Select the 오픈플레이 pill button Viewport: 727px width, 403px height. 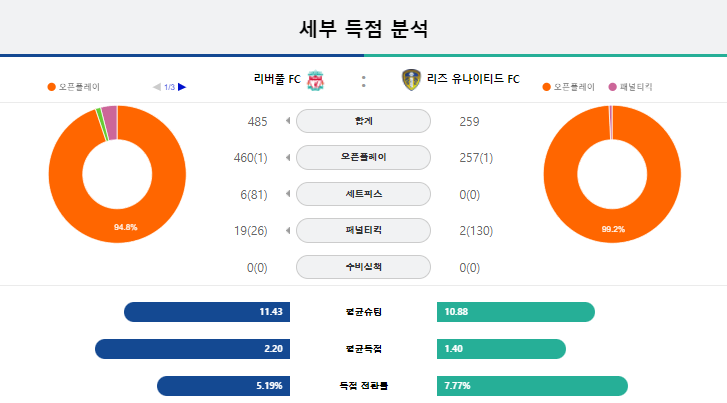[x=364, y=157]
